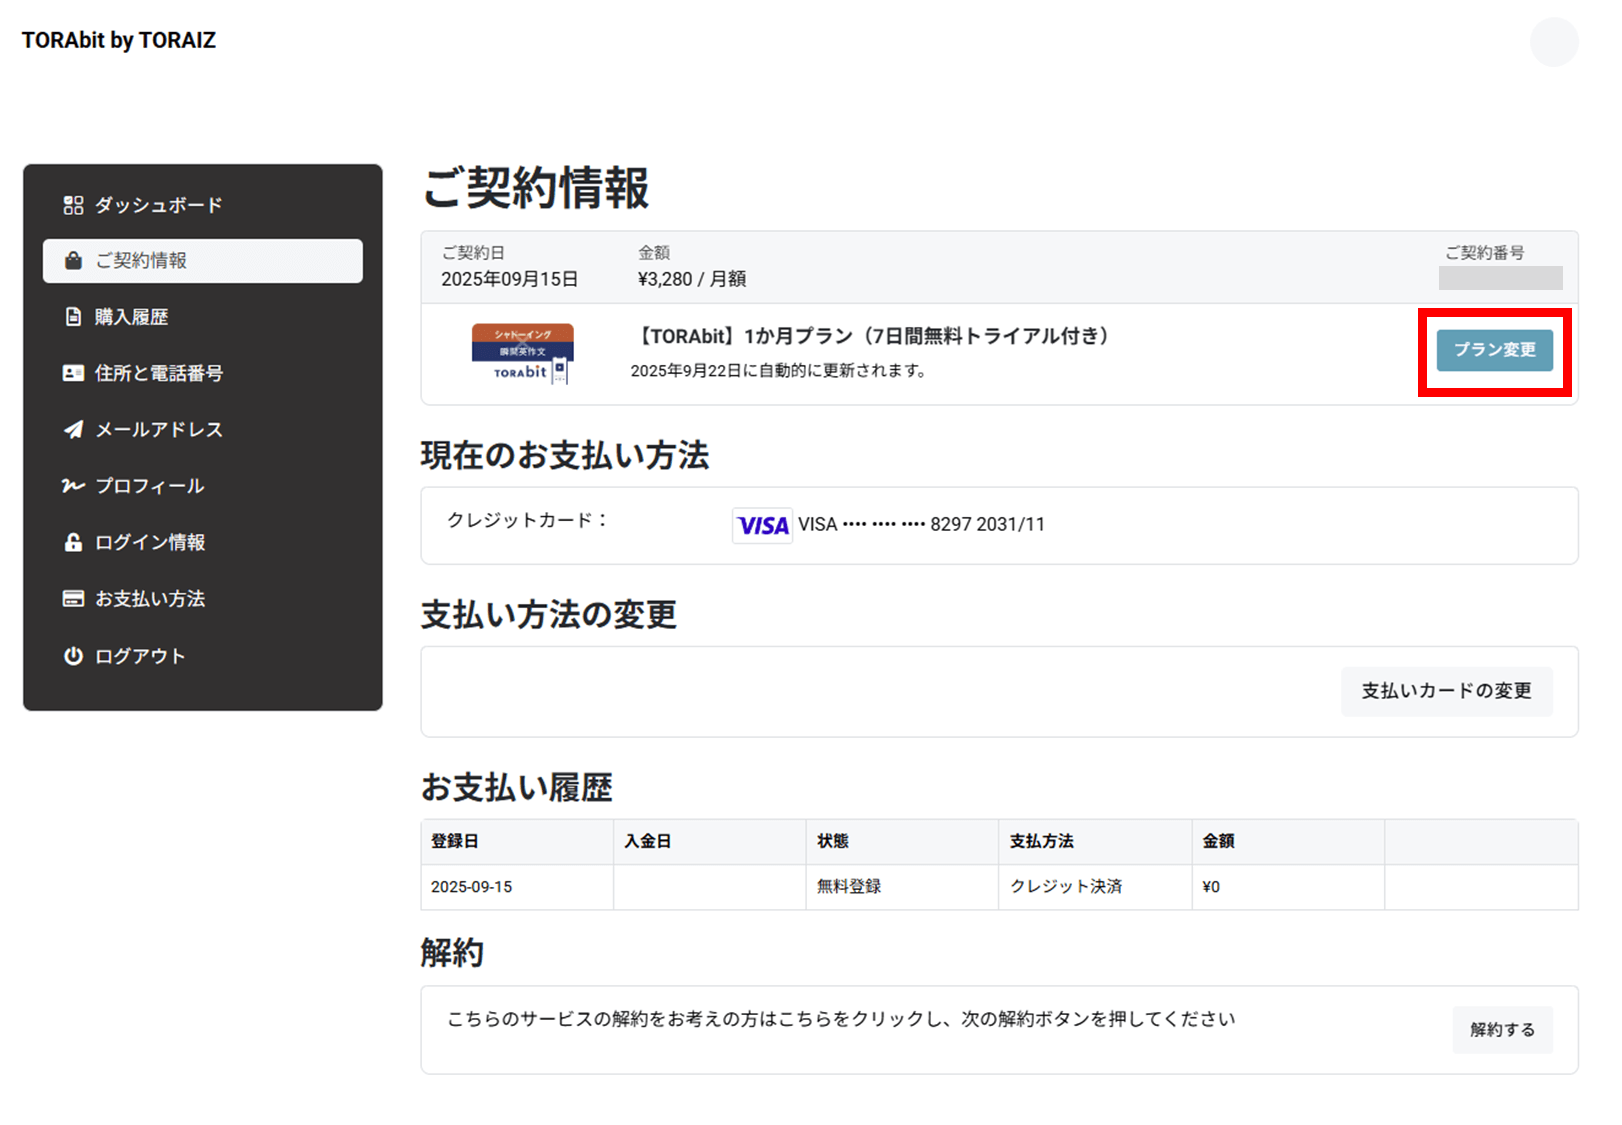The image size is (1622, 1125).
Task: Click the credit card icon beside お支払い方法
Action: pos(73,599)
